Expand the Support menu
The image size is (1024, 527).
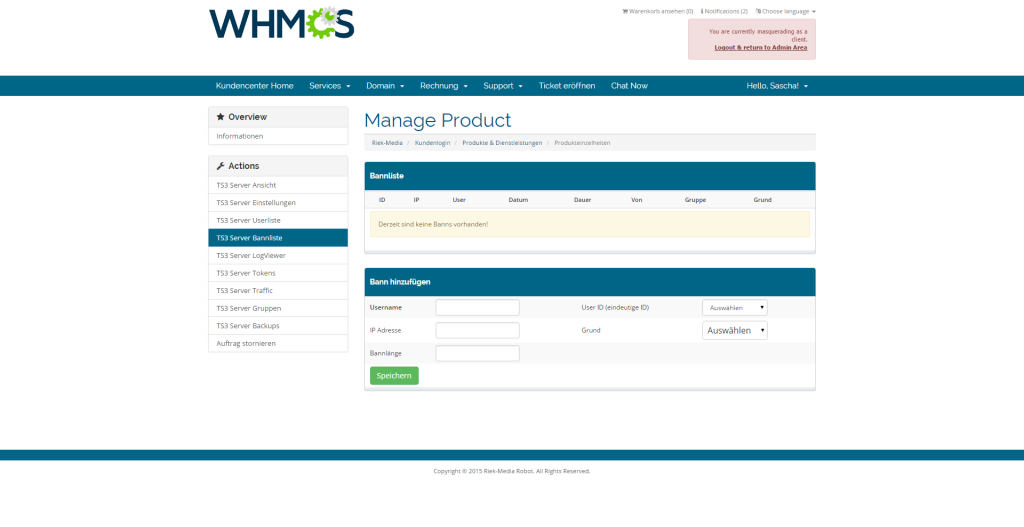point(502,86)
